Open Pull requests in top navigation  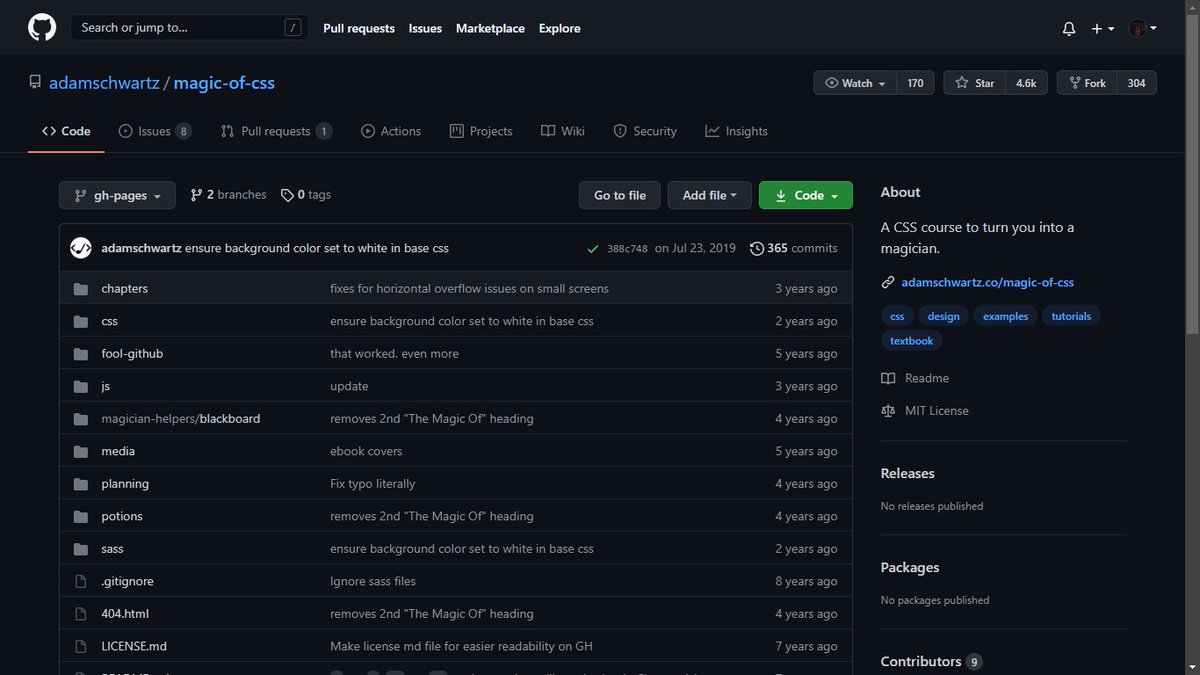tap(359, 28)
